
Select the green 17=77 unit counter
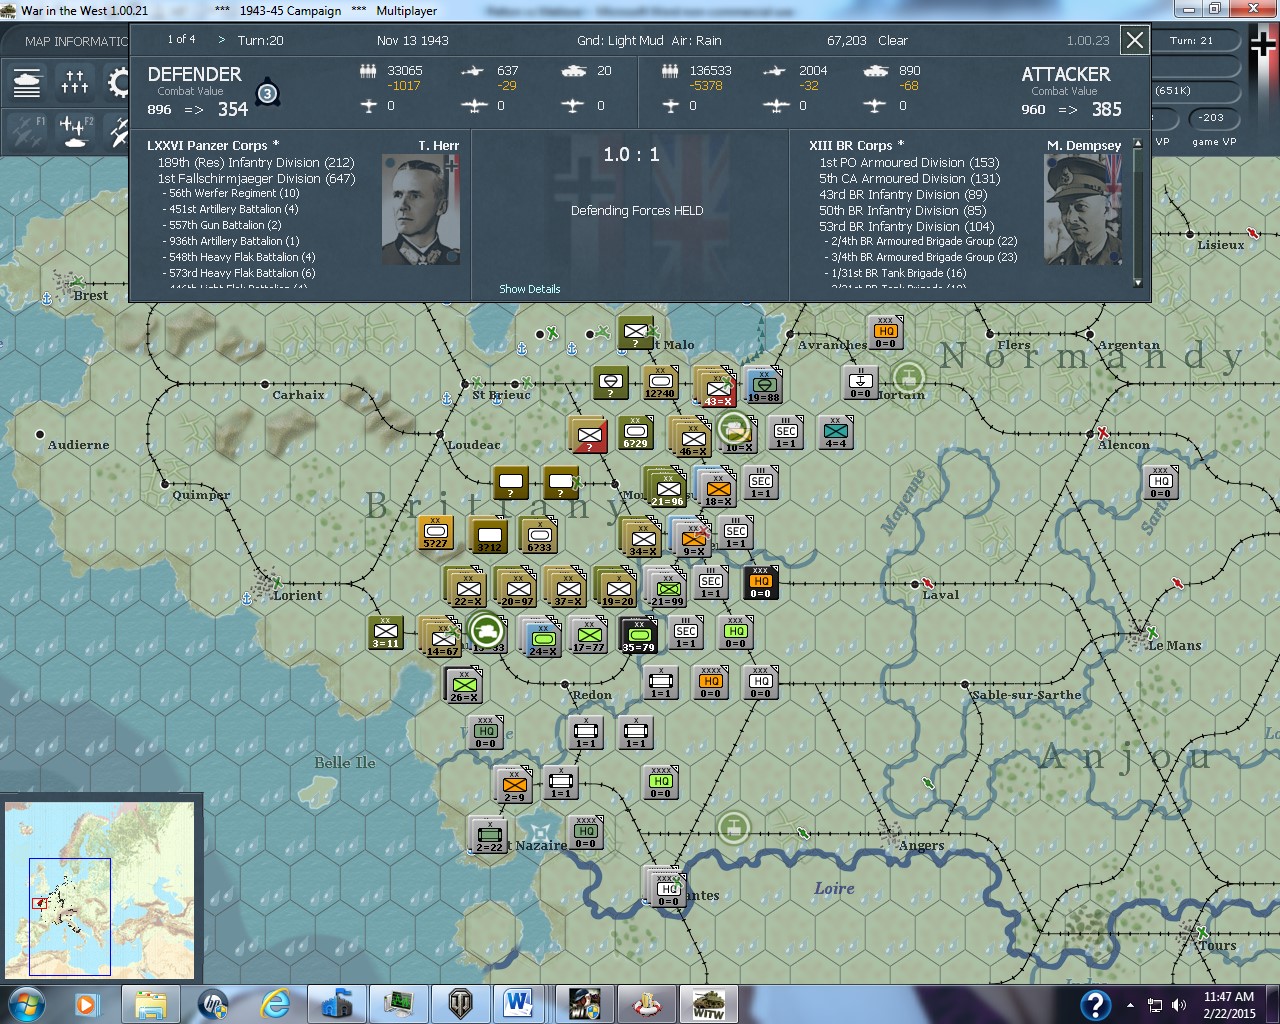(589, 634)
